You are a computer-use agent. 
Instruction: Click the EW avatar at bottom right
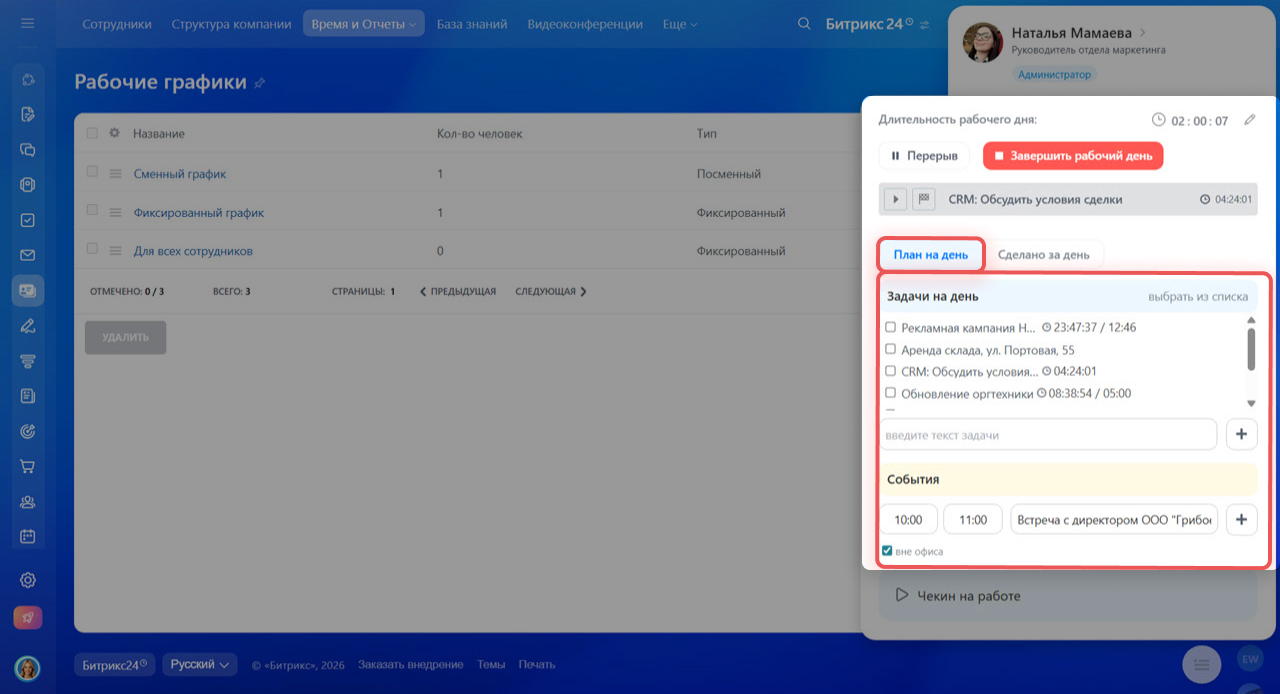point(1250,658)
